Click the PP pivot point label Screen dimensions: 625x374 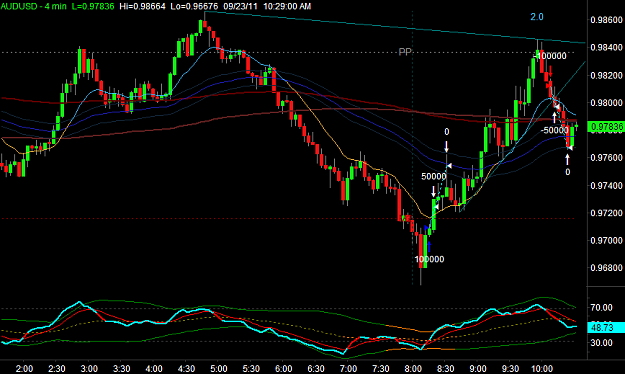coord(405,52)
